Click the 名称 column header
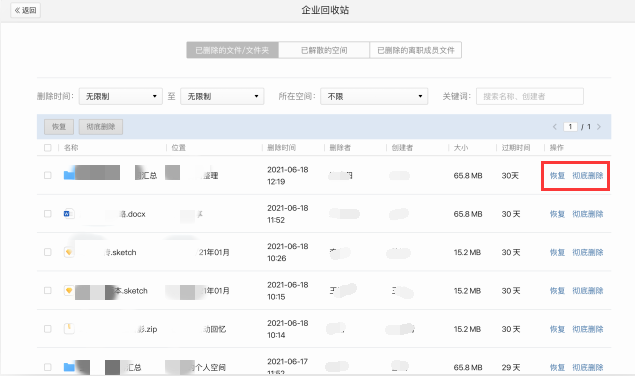 pos(71,147)
